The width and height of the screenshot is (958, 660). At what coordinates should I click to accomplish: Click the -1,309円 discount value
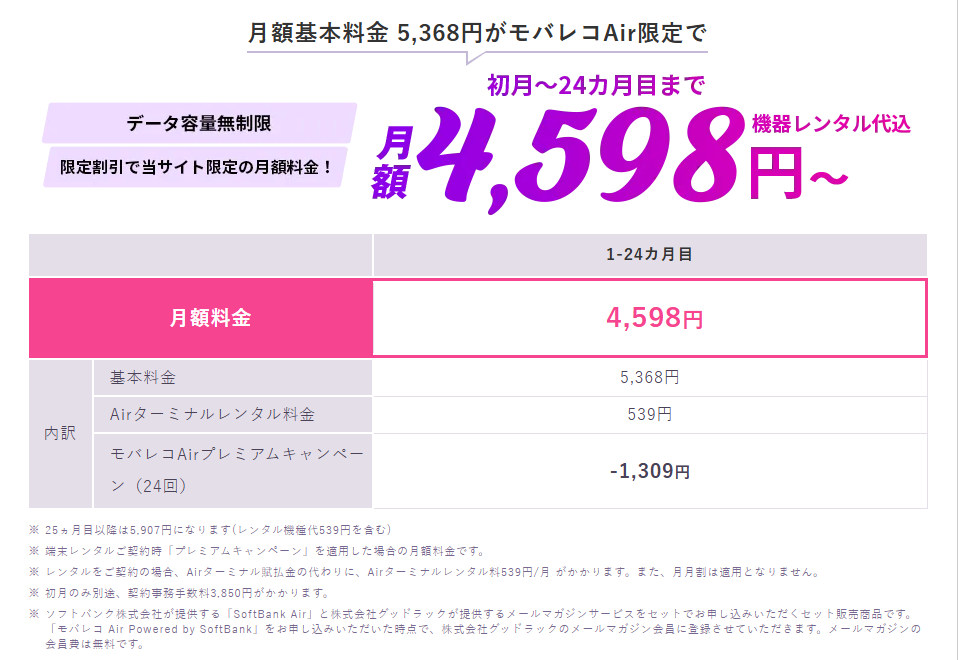649,470
